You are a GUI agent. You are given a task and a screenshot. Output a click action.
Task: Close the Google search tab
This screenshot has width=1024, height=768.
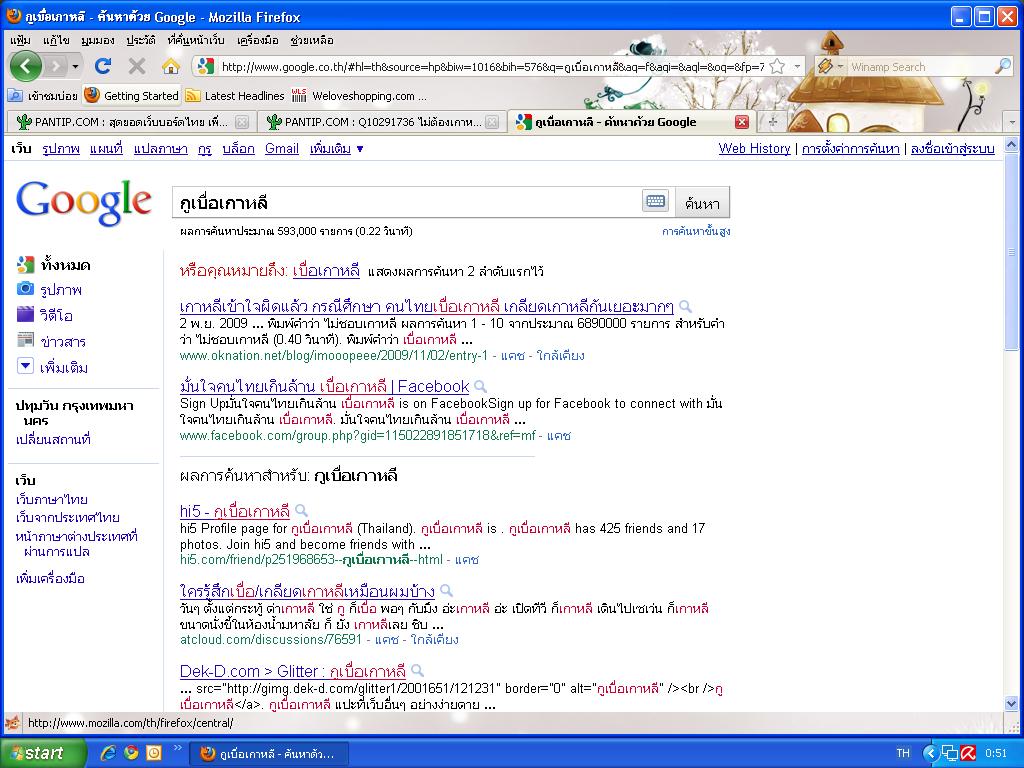pos(742,122)
